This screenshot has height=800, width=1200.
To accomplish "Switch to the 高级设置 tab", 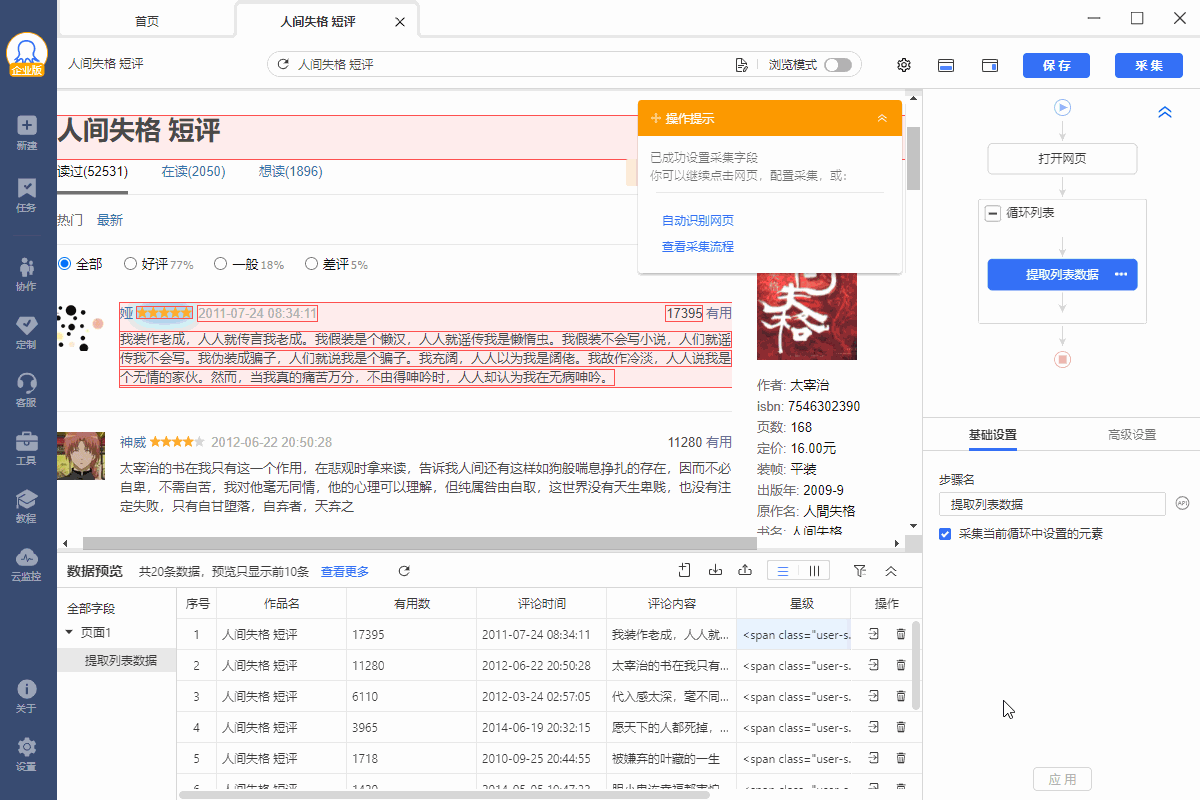I will click(1131, 435).
